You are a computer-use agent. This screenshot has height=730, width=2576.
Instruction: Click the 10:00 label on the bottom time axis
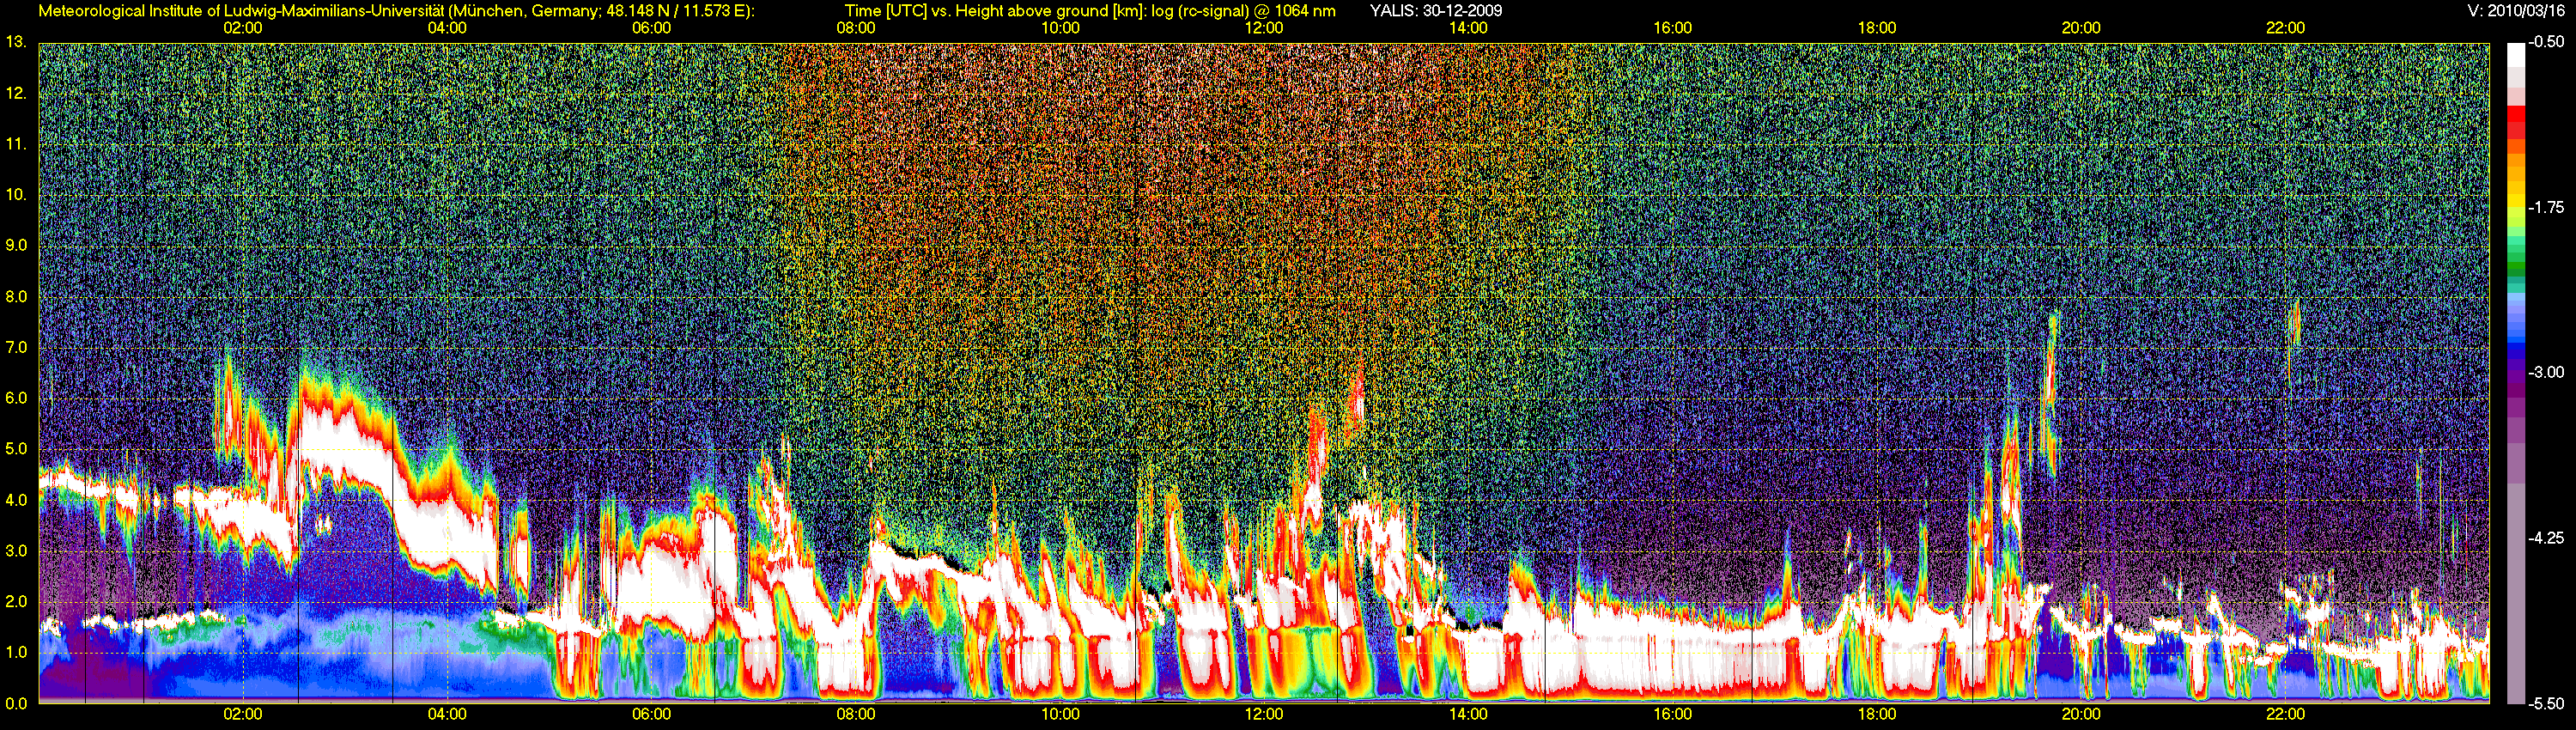click(x=1060, y=714)
